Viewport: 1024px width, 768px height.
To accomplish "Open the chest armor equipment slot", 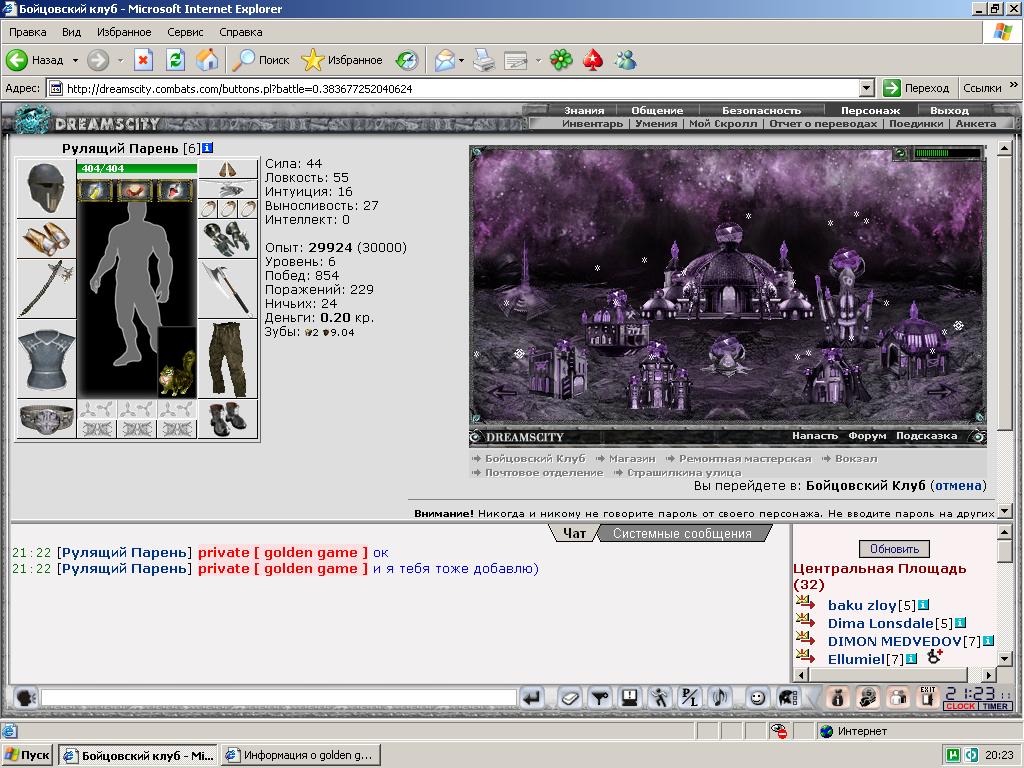I will point(46,359).
